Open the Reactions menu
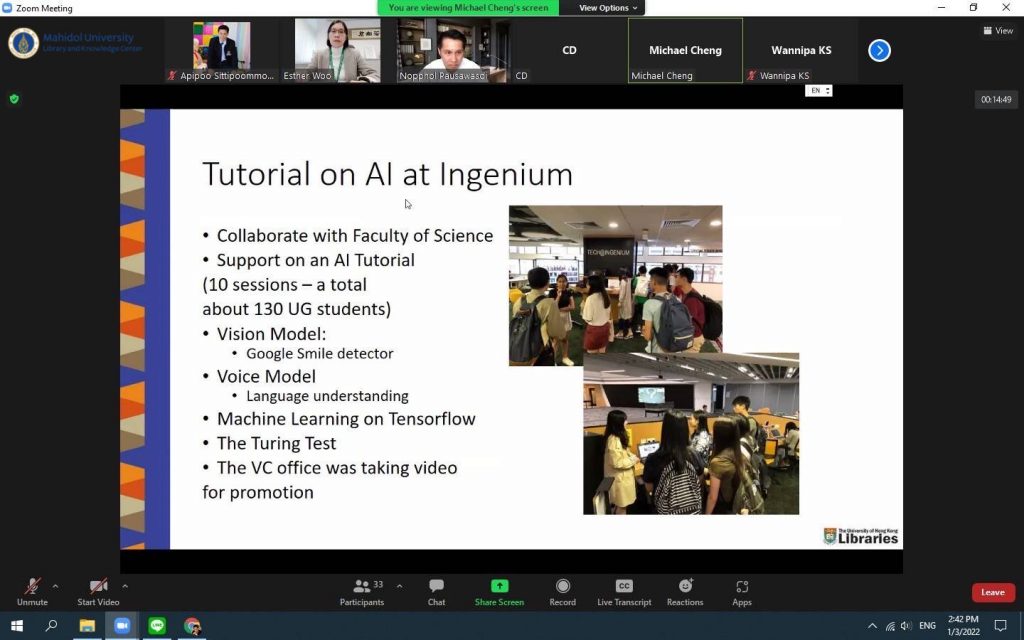1024x640 pixels. [x=685, y=590]
